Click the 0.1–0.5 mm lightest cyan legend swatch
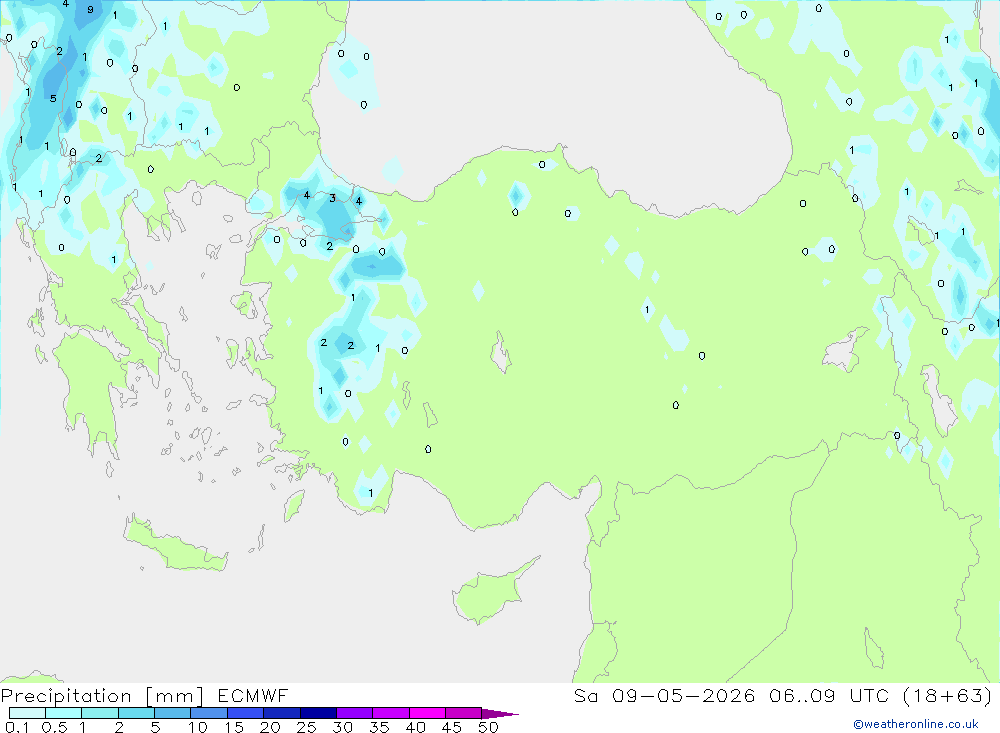 [x=27, y=713]
